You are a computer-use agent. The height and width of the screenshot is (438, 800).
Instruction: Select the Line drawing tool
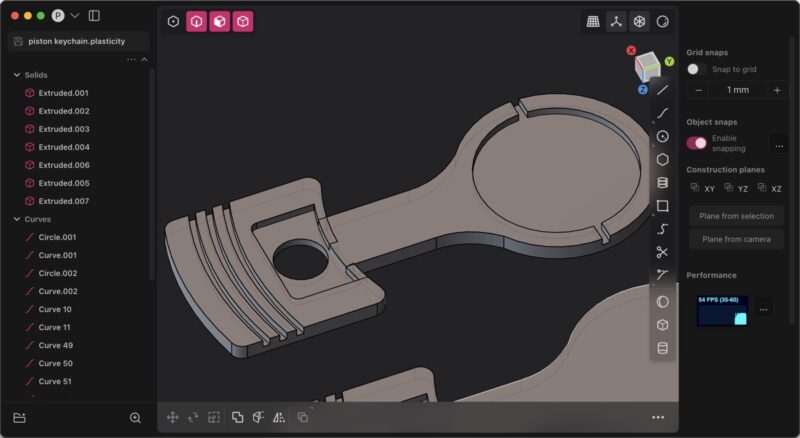coord(662,90)
